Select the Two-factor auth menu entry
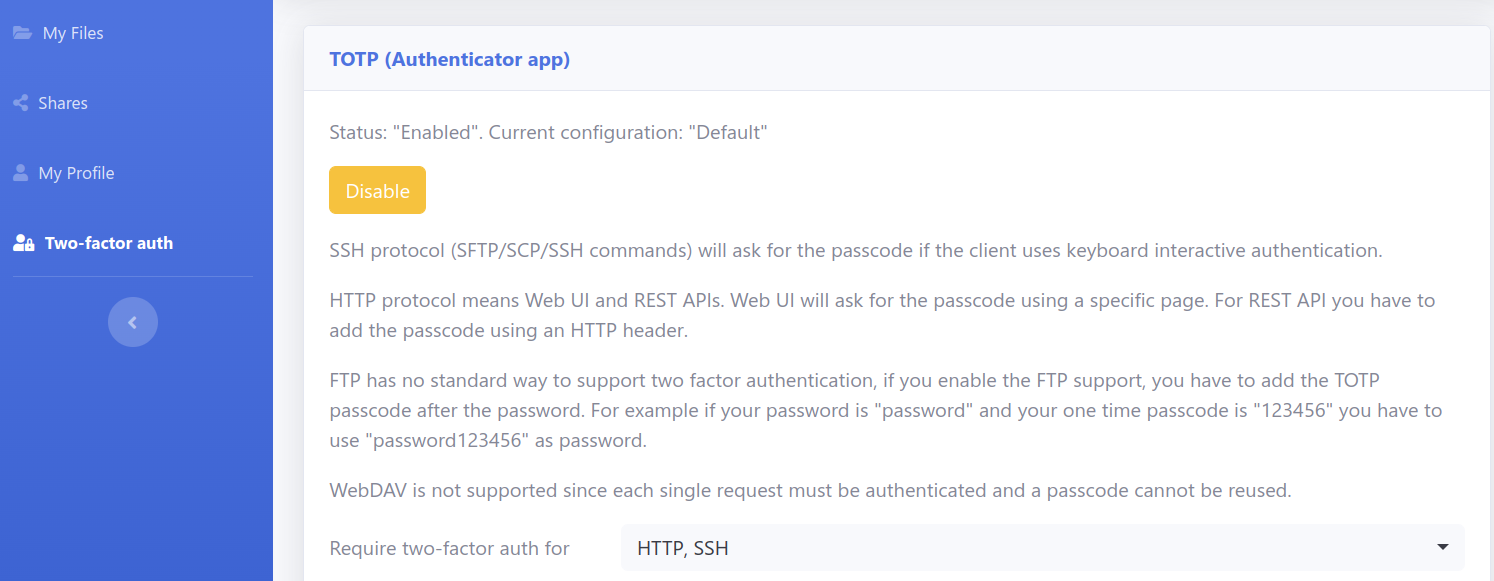The height and width of the screenshot is (581, 1494). coord(106,242)
